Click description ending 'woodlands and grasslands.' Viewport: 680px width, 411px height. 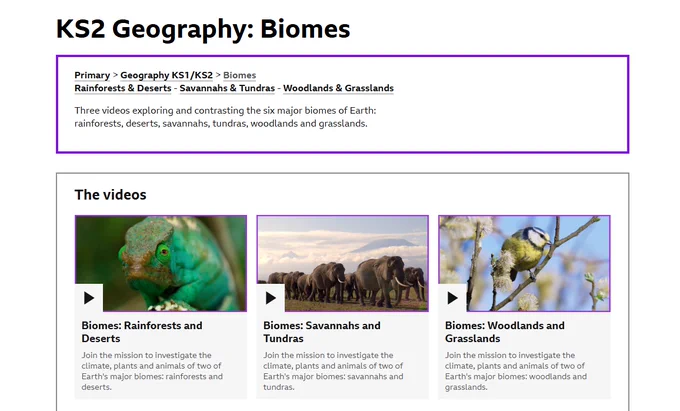pos(516,371)
